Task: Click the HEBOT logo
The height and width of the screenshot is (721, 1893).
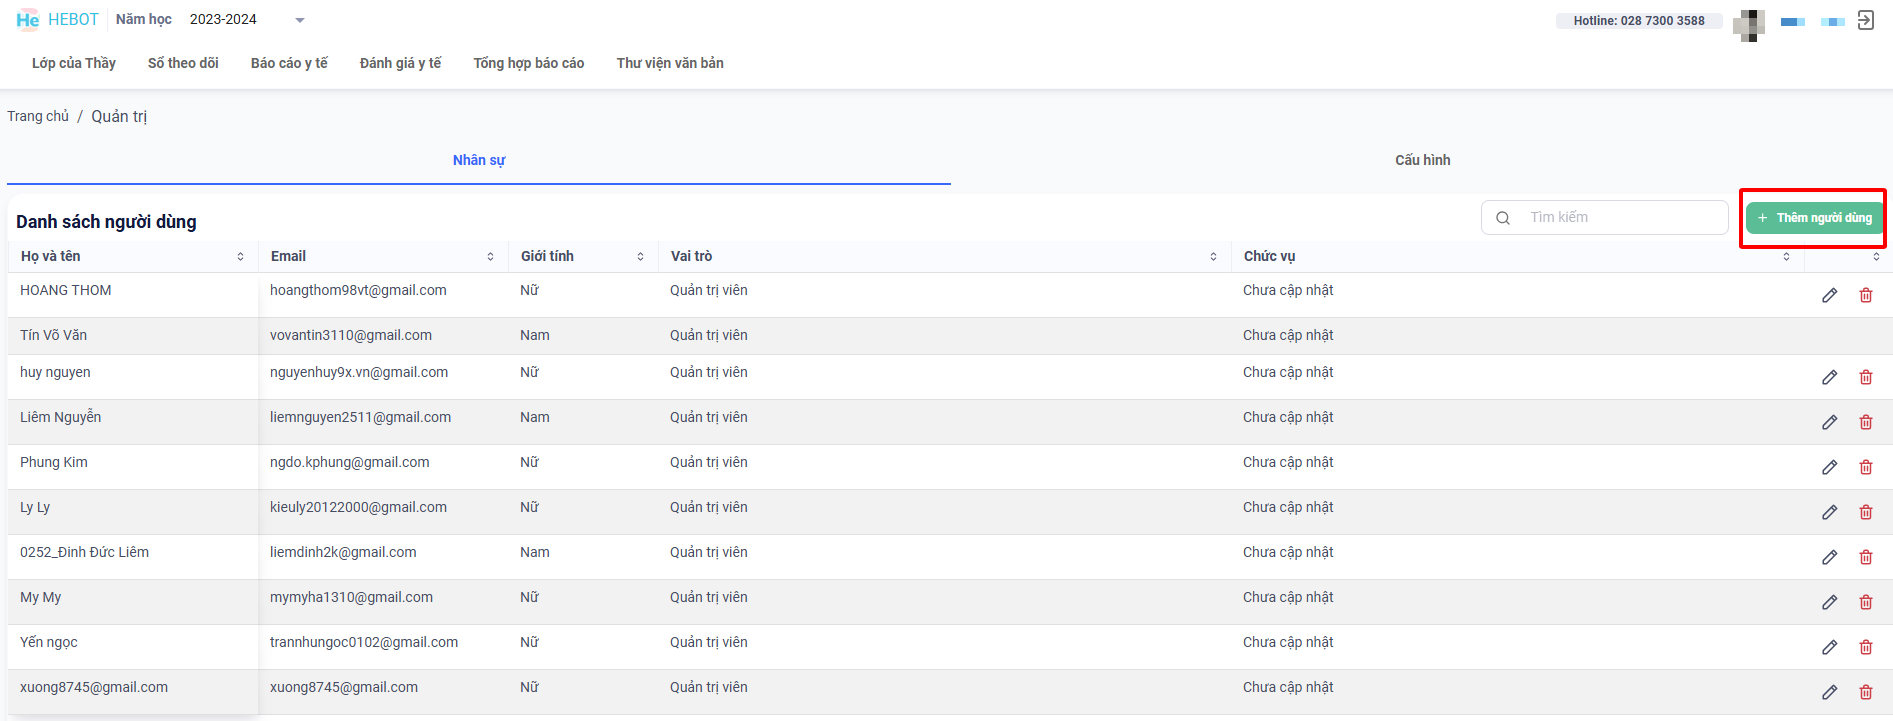Action: click(57, 20)
